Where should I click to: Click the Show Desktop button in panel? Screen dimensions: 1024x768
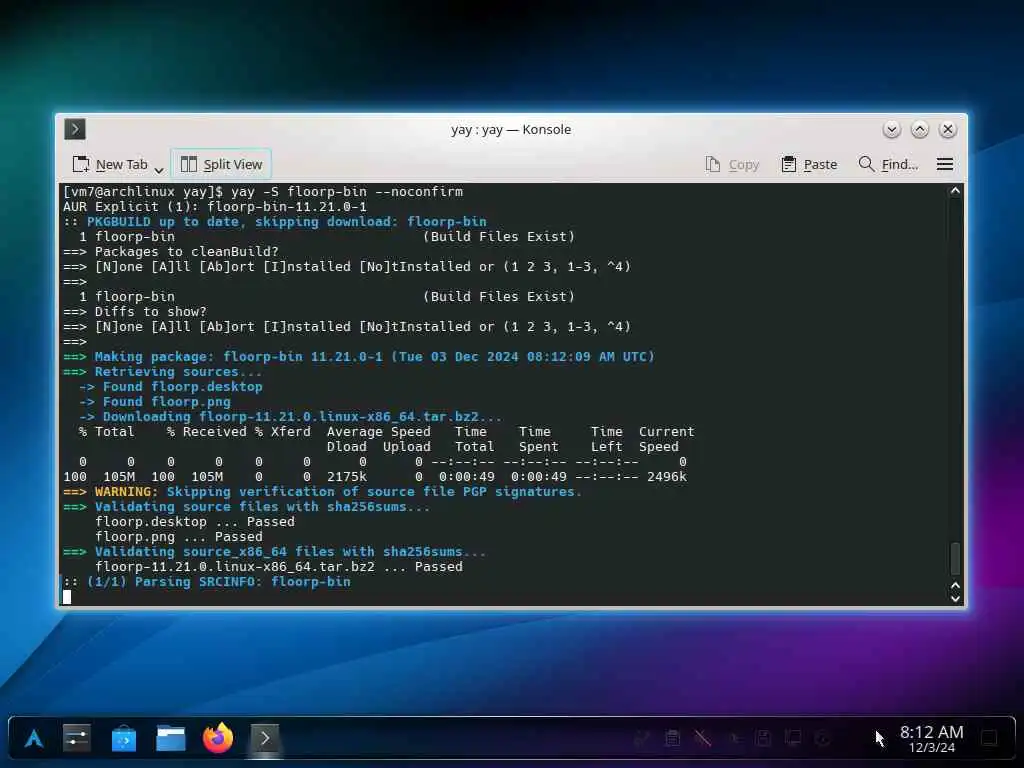pos(989,739)
